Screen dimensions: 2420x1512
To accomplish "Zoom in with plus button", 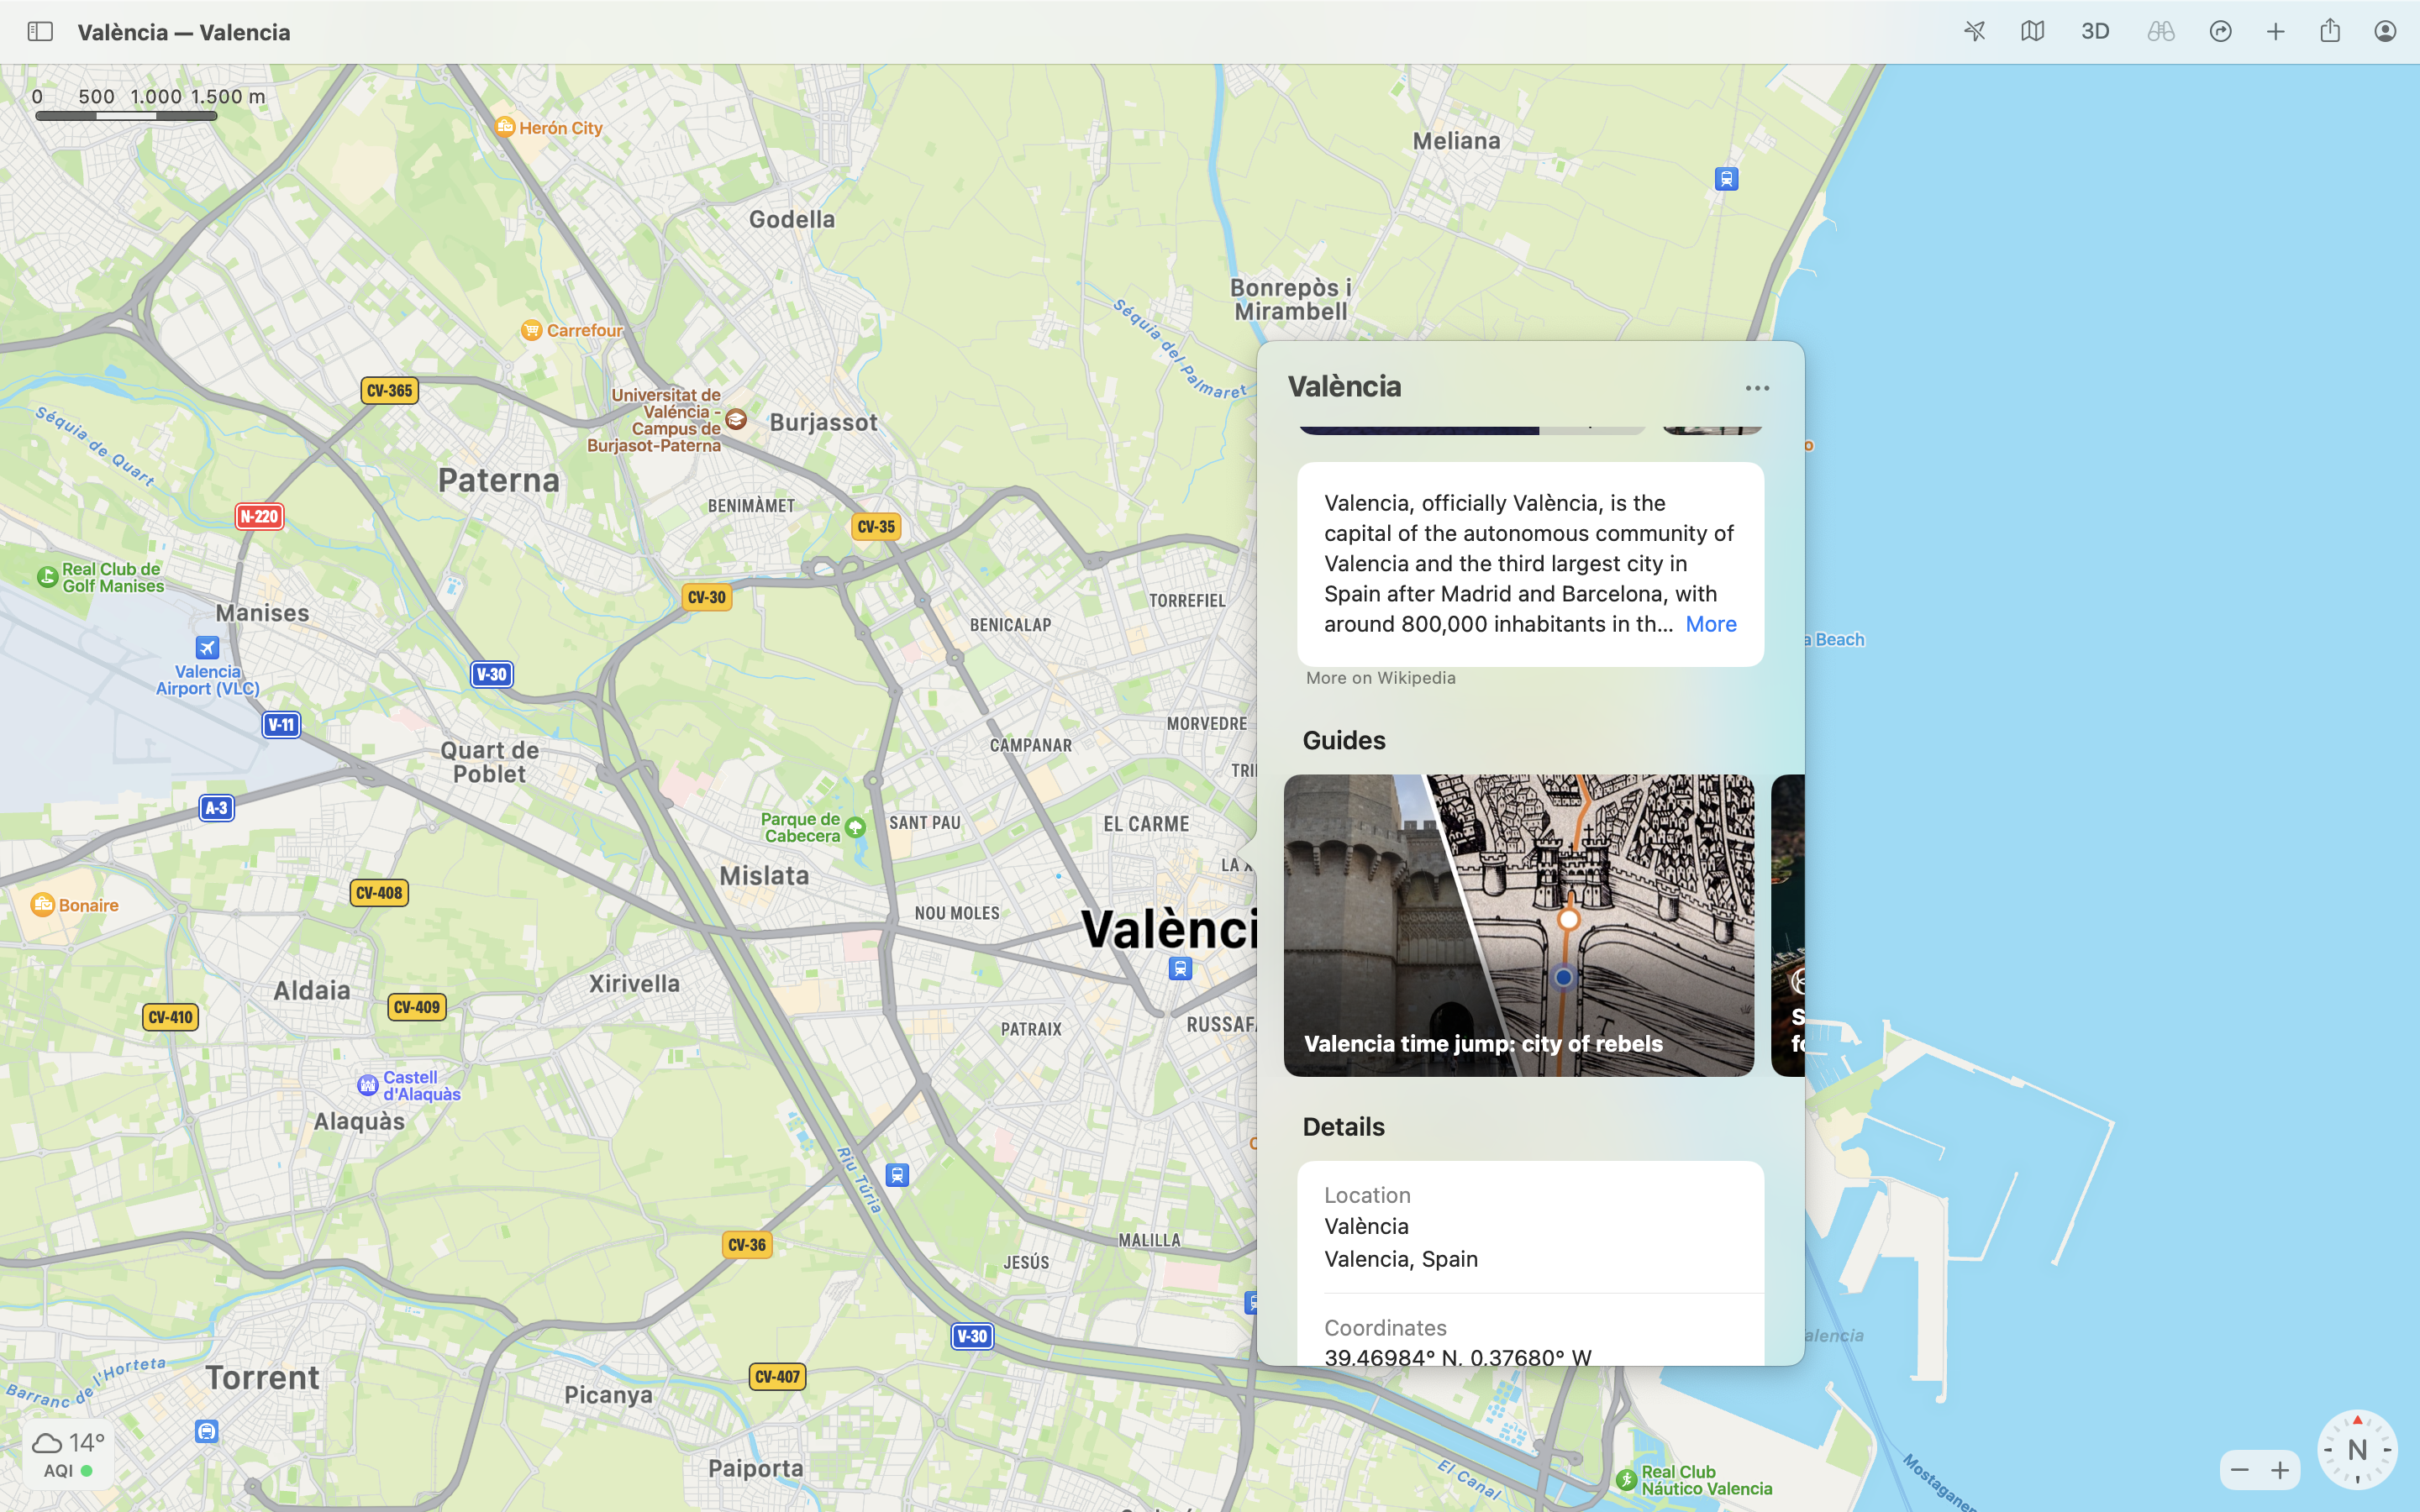I will (x=2280, y=1470).
